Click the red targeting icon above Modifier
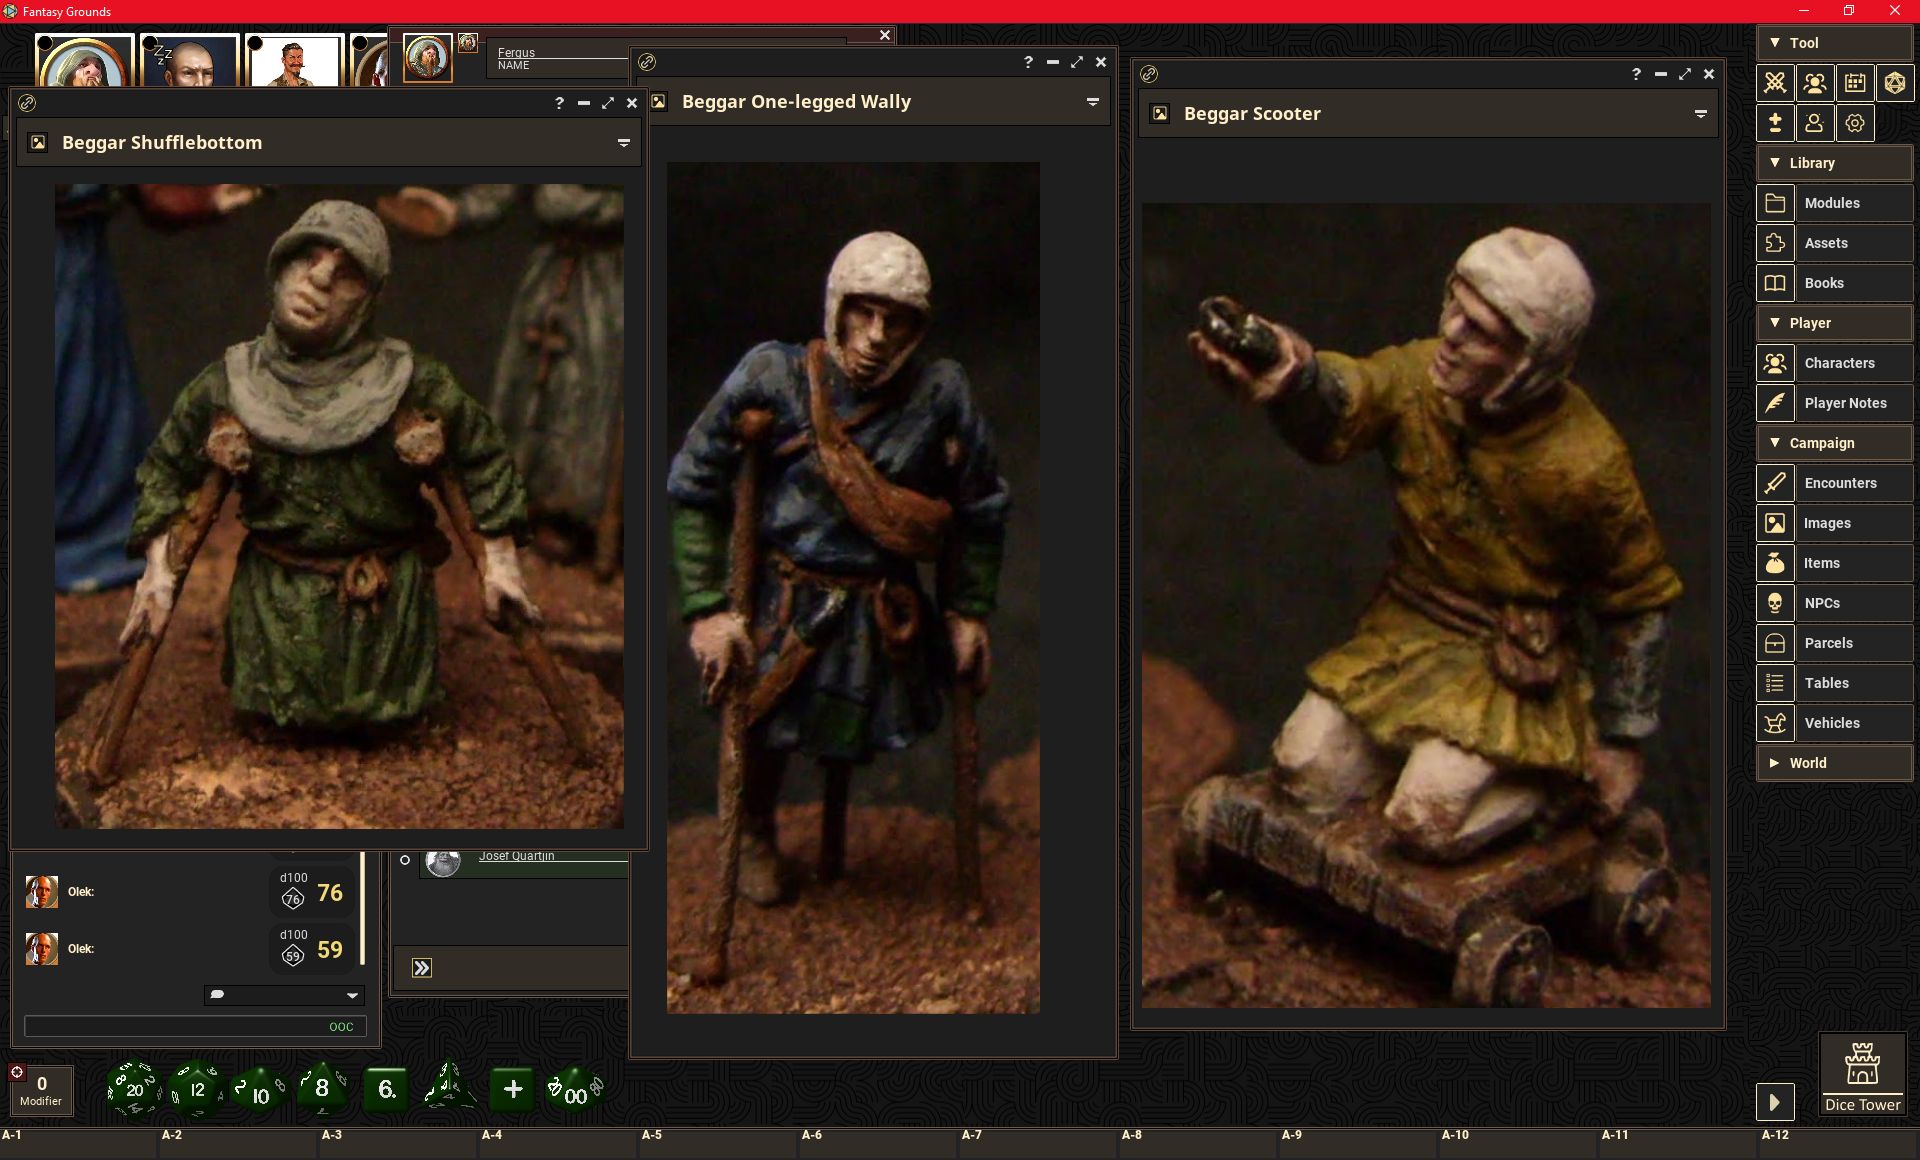 click(x=17, y=1072)
